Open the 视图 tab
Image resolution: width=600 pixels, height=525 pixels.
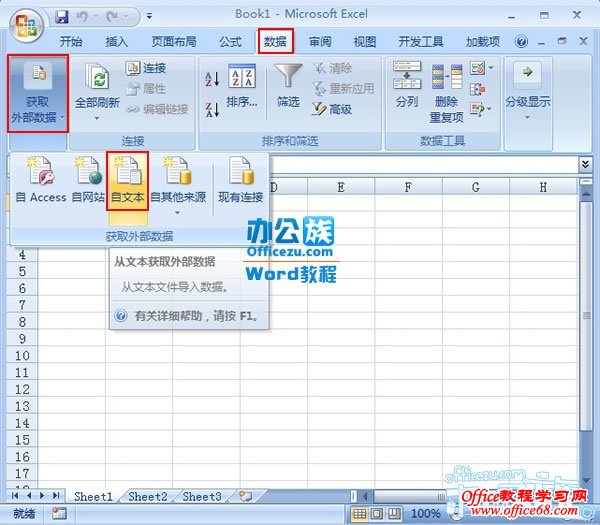coord(365,42)
